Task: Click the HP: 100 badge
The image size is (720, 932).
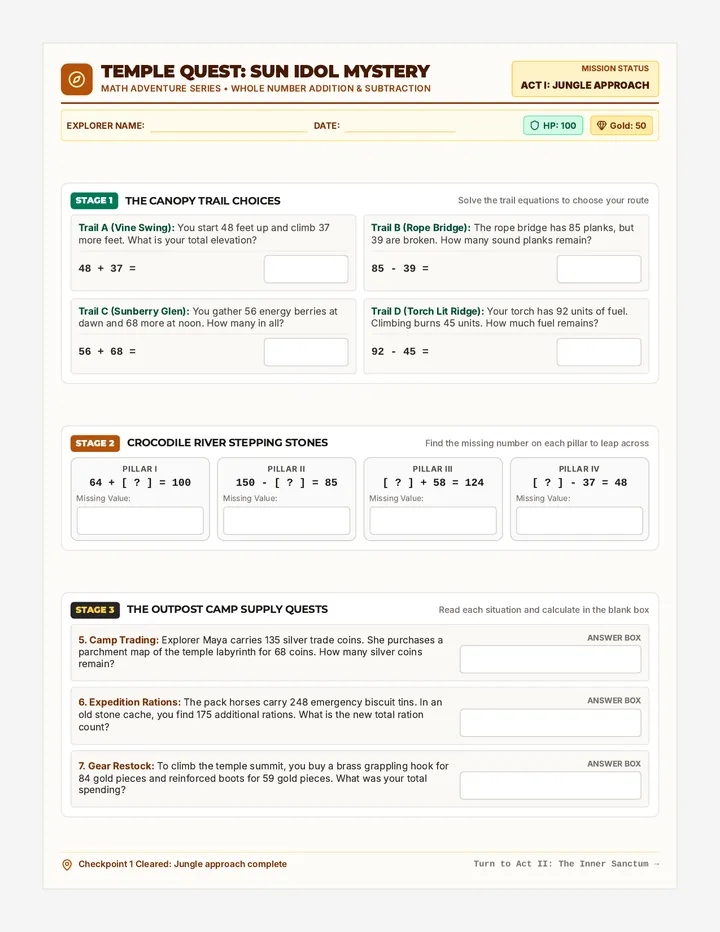Action: (x=553, y=125)
